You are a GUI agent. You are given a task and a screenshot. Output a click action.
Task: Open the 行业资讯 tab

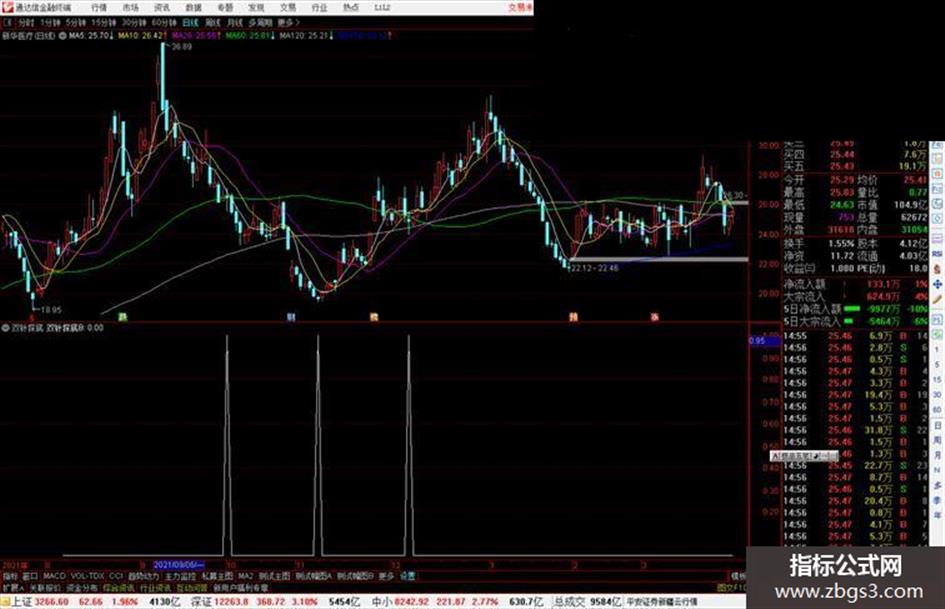pos(155,588)
